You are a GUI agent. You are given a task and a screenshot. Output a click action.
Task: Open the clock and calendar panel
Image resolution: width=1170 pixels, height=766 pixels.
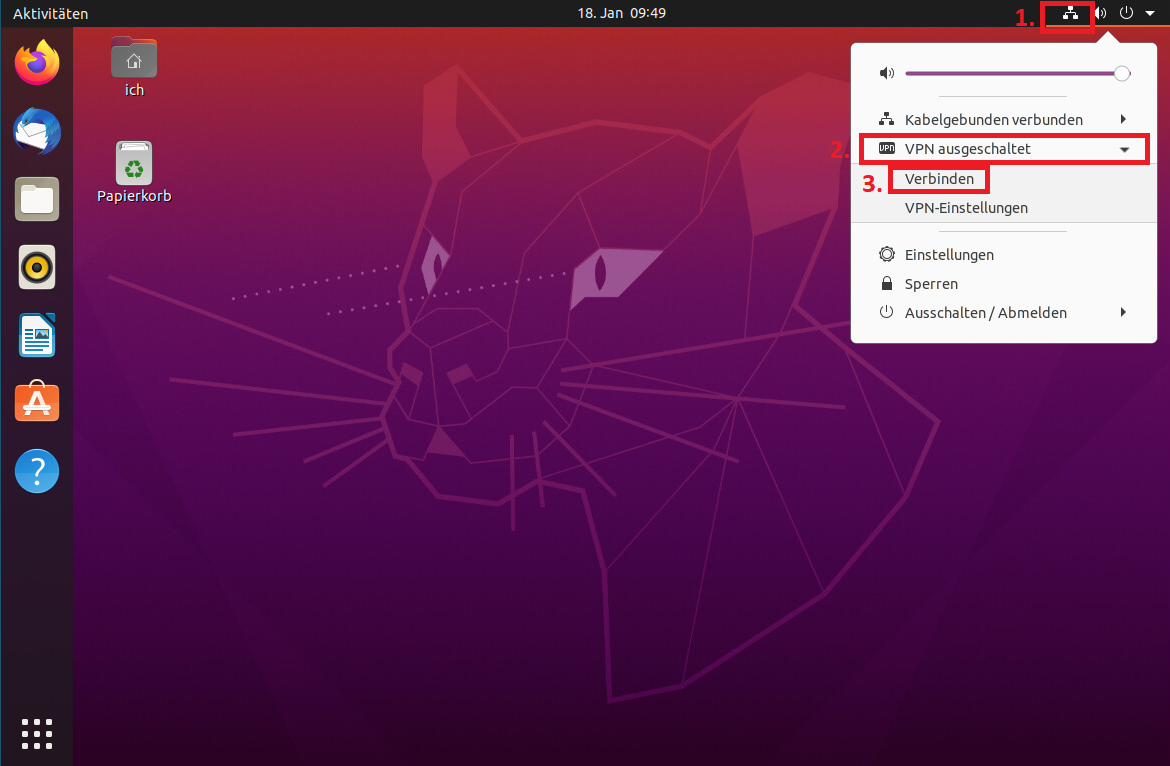click(621, 14)
